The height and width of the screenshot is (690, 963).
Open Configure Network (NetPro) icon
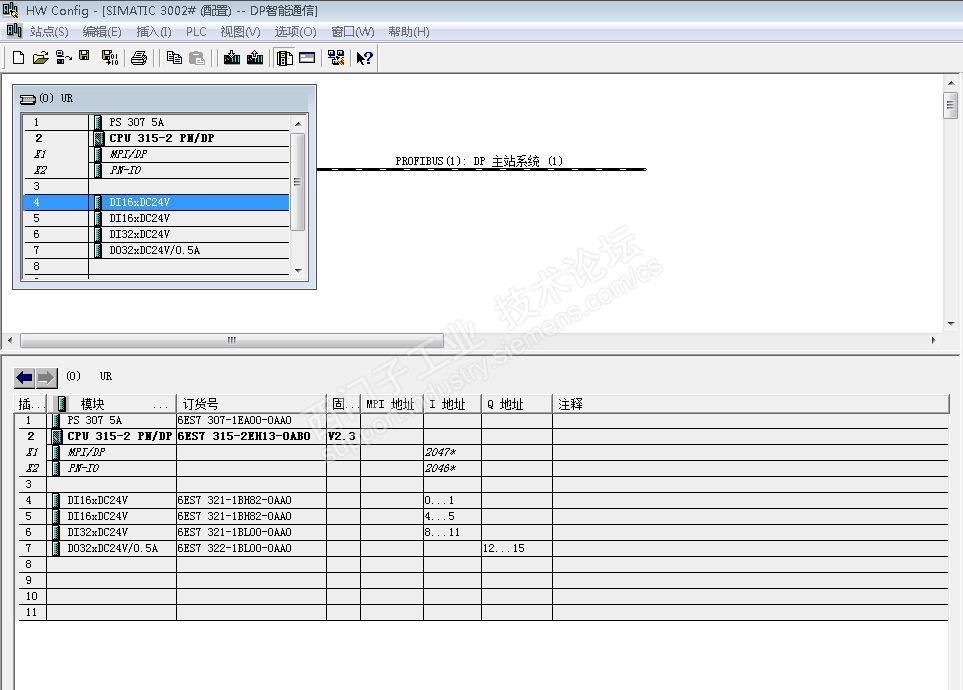(x=336, y=58)
